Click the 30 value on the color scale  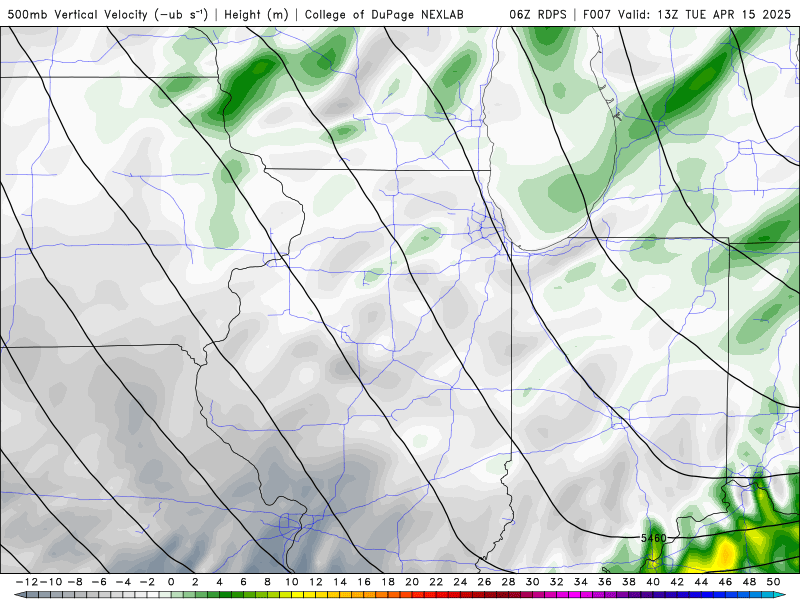pyautogui.click(x=533, y=582)
